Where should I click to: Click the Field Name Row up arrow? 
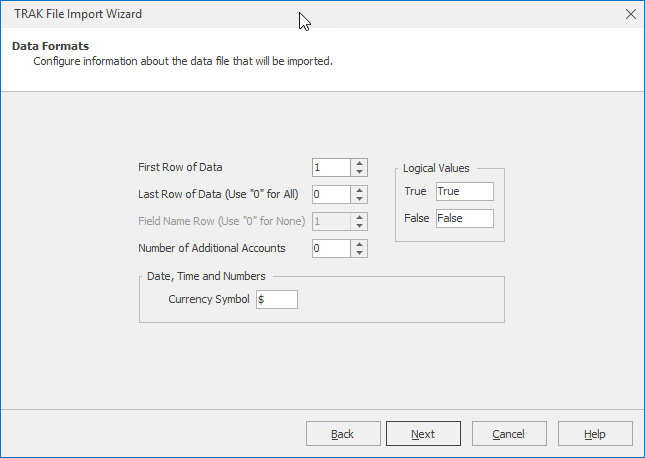[360, 217]
